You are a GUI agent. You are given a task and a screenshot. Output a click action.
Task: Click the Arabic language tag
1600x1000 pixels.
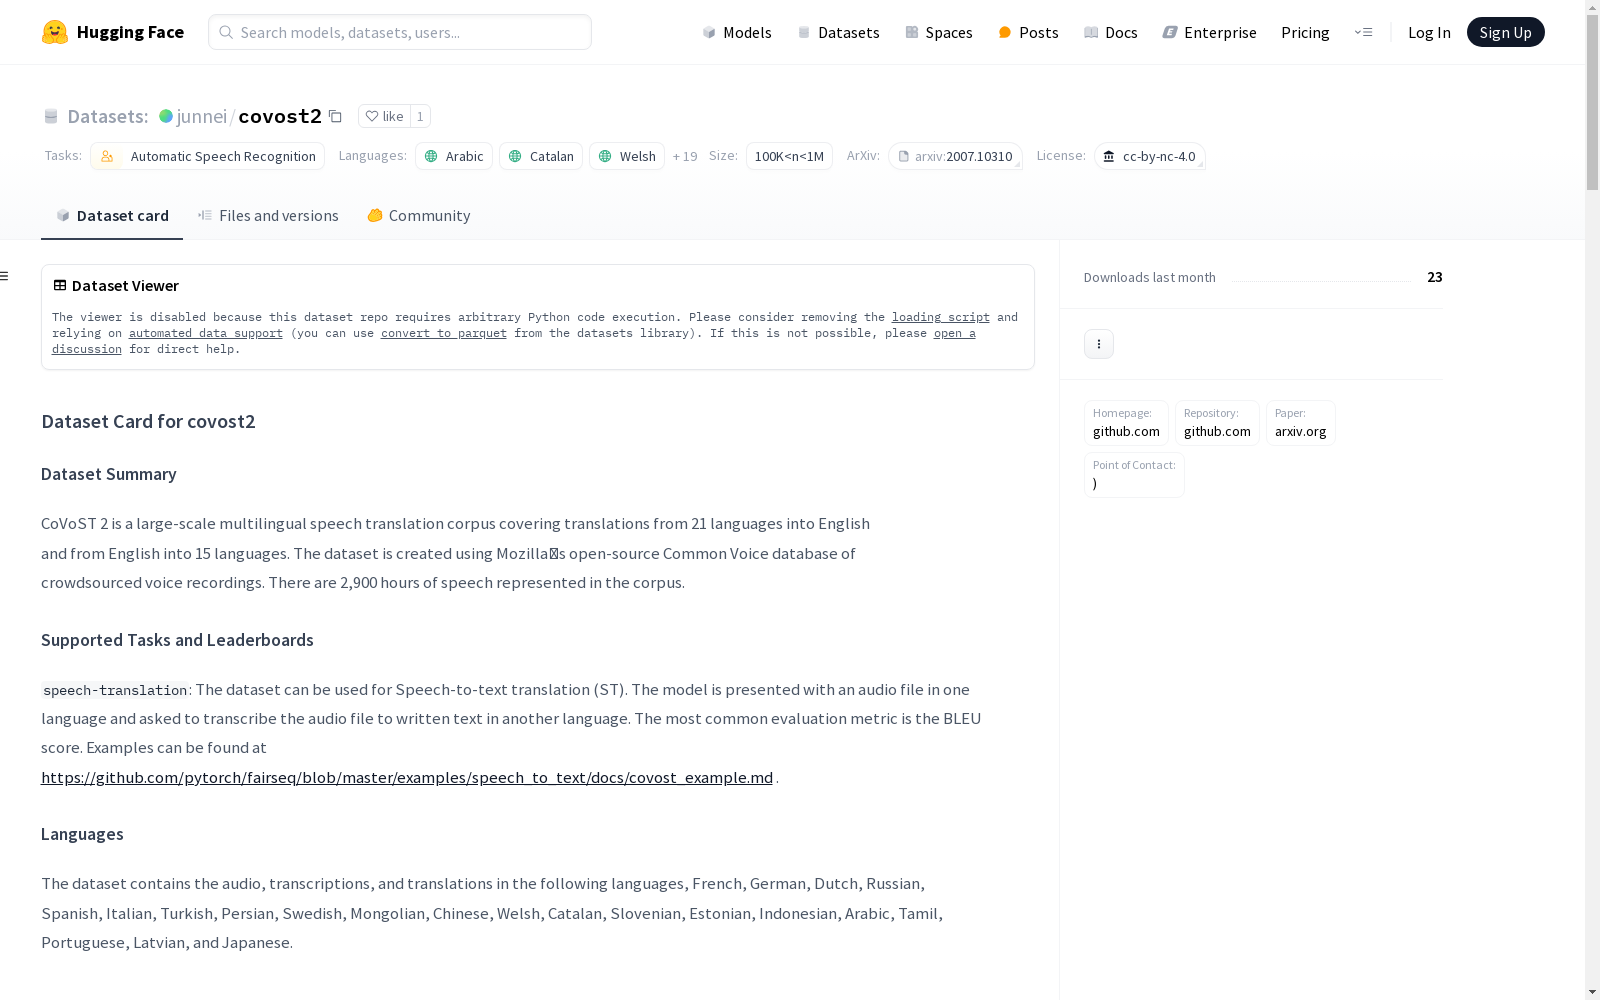pos(454,156)
